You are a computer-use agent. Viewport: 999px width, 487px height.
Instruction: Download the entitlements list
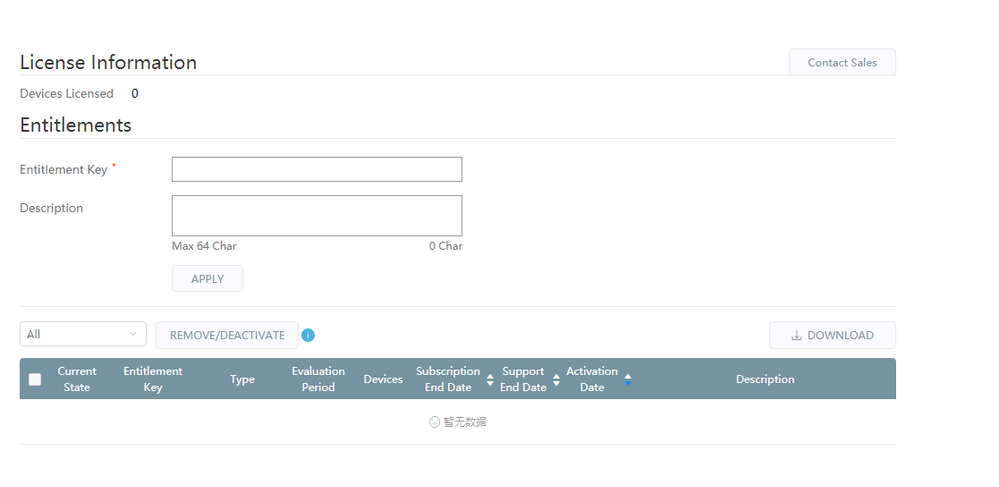832,335
